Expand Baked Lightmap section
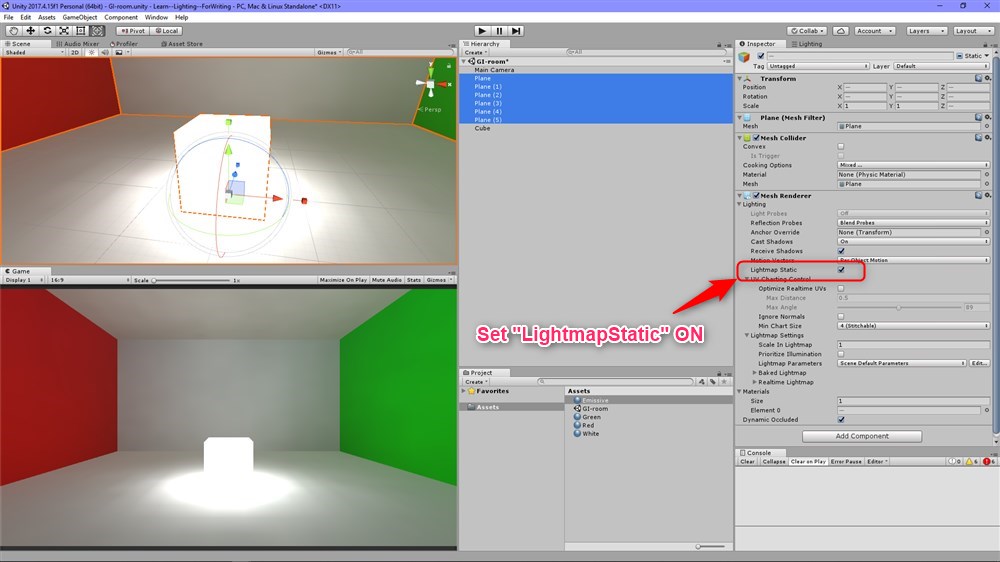 (754, 373)
